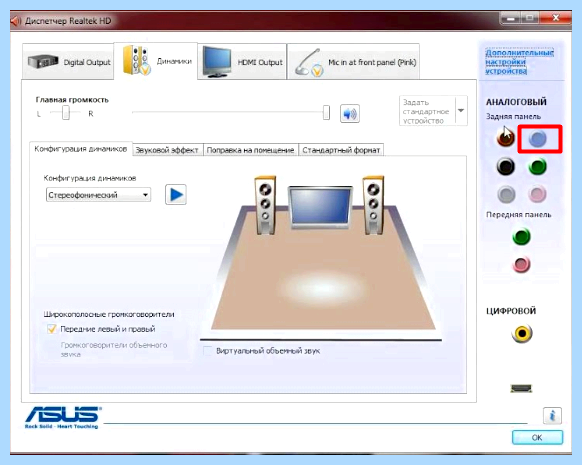Open the Задать стандартное устройство dropdown arrow
Screen dimensions: 582x465
461,111
